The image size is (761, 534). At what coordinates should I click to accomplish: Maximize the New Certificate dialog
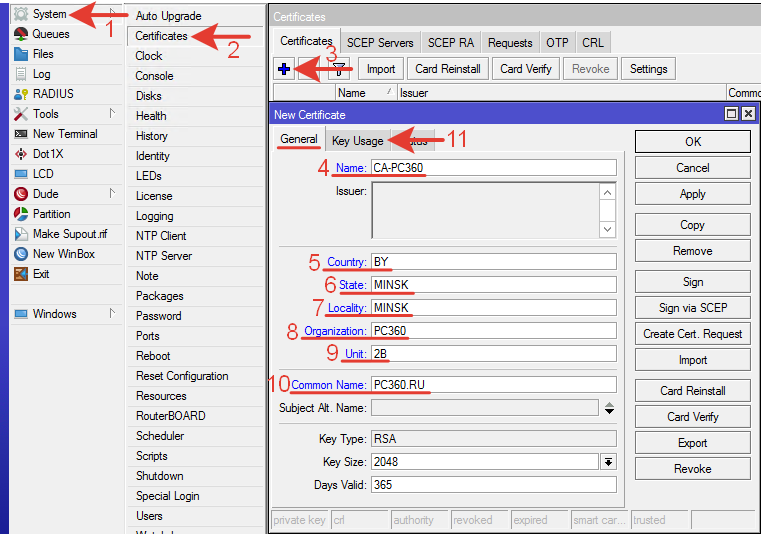[731, 114]
